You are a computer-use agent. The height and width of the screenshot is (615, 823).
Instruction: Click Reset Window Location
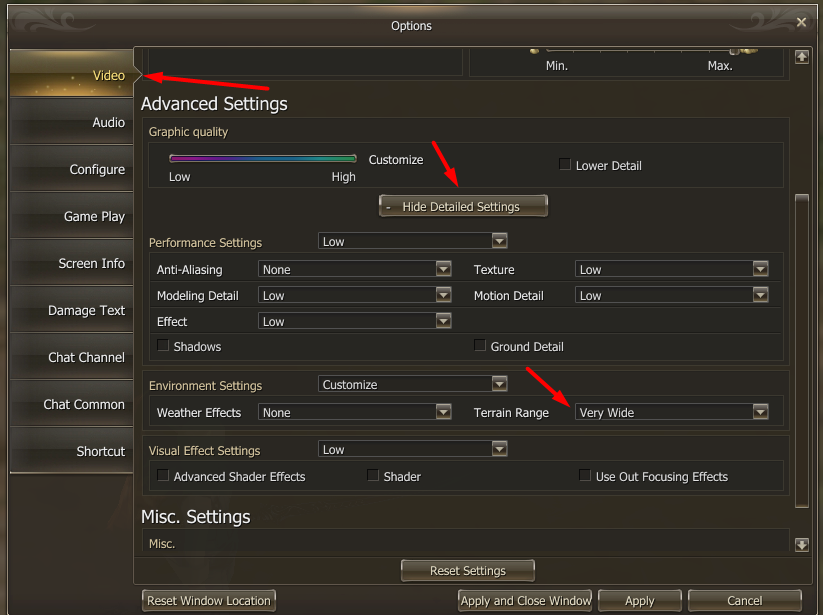coord(208,600)
